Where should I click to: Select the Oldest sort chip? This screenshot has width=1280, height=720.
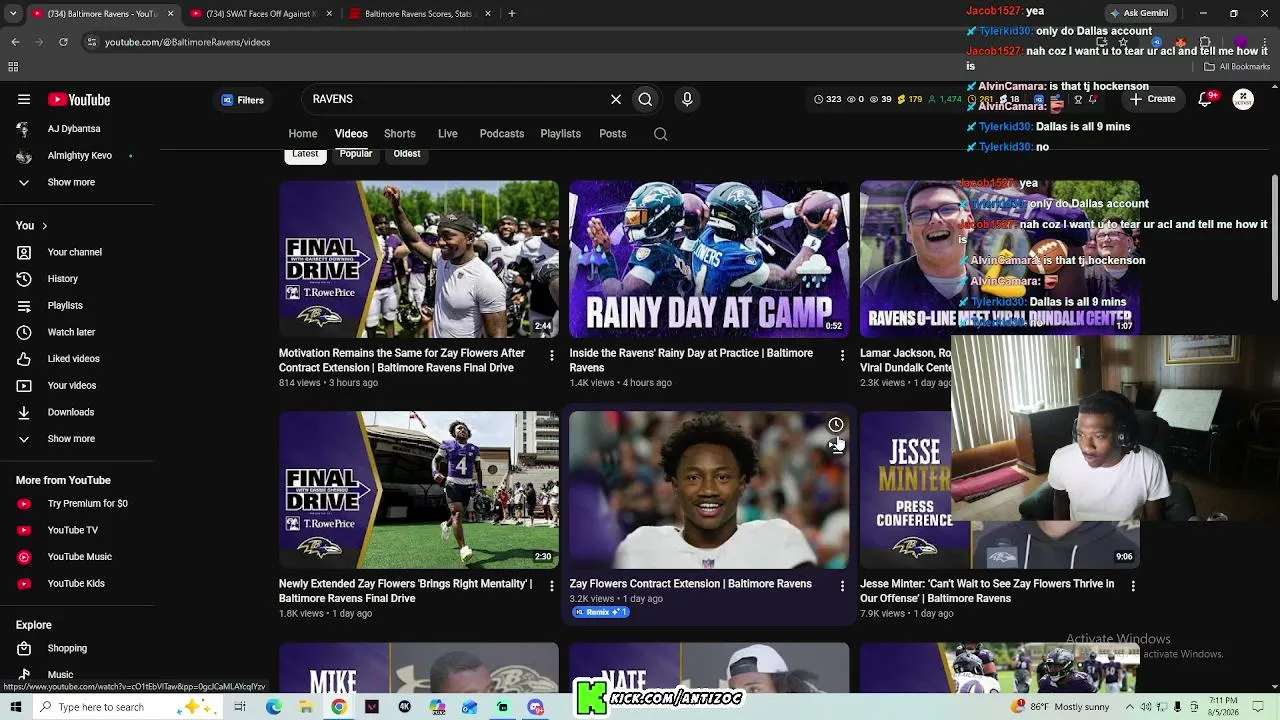tap(407, 154)
